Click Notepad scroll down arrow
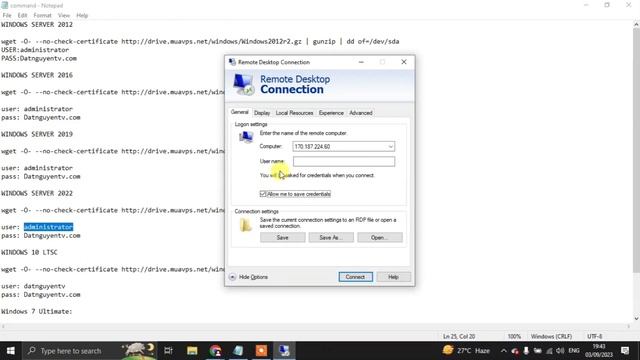This screenshot has width=640, height=360. click(636, 318)
